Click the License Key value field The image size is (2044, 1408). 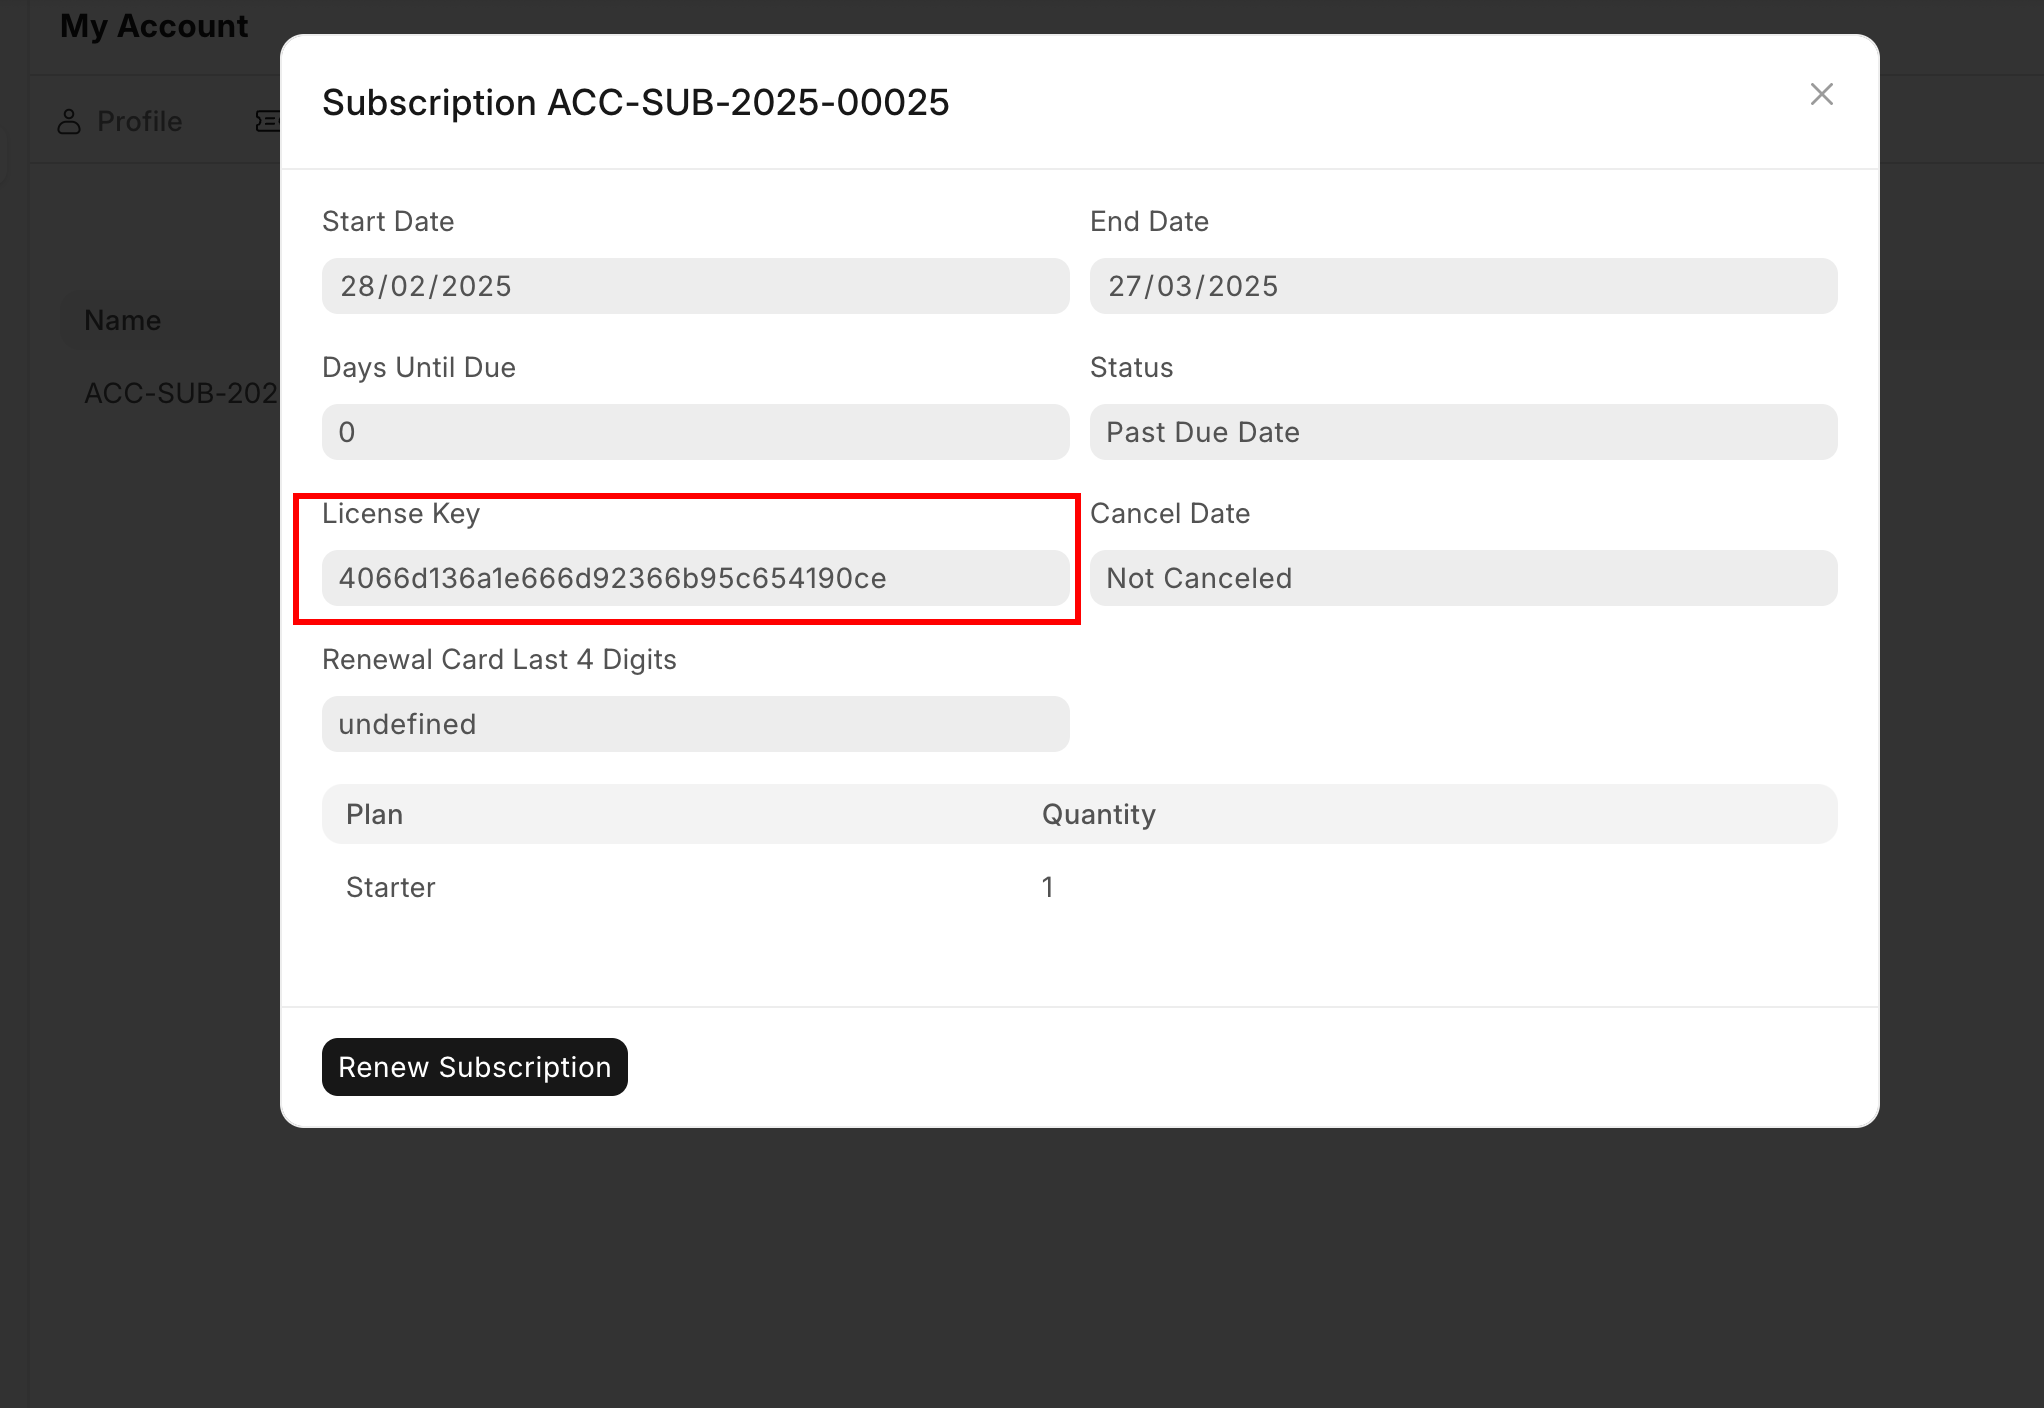[x=695, y=578]
